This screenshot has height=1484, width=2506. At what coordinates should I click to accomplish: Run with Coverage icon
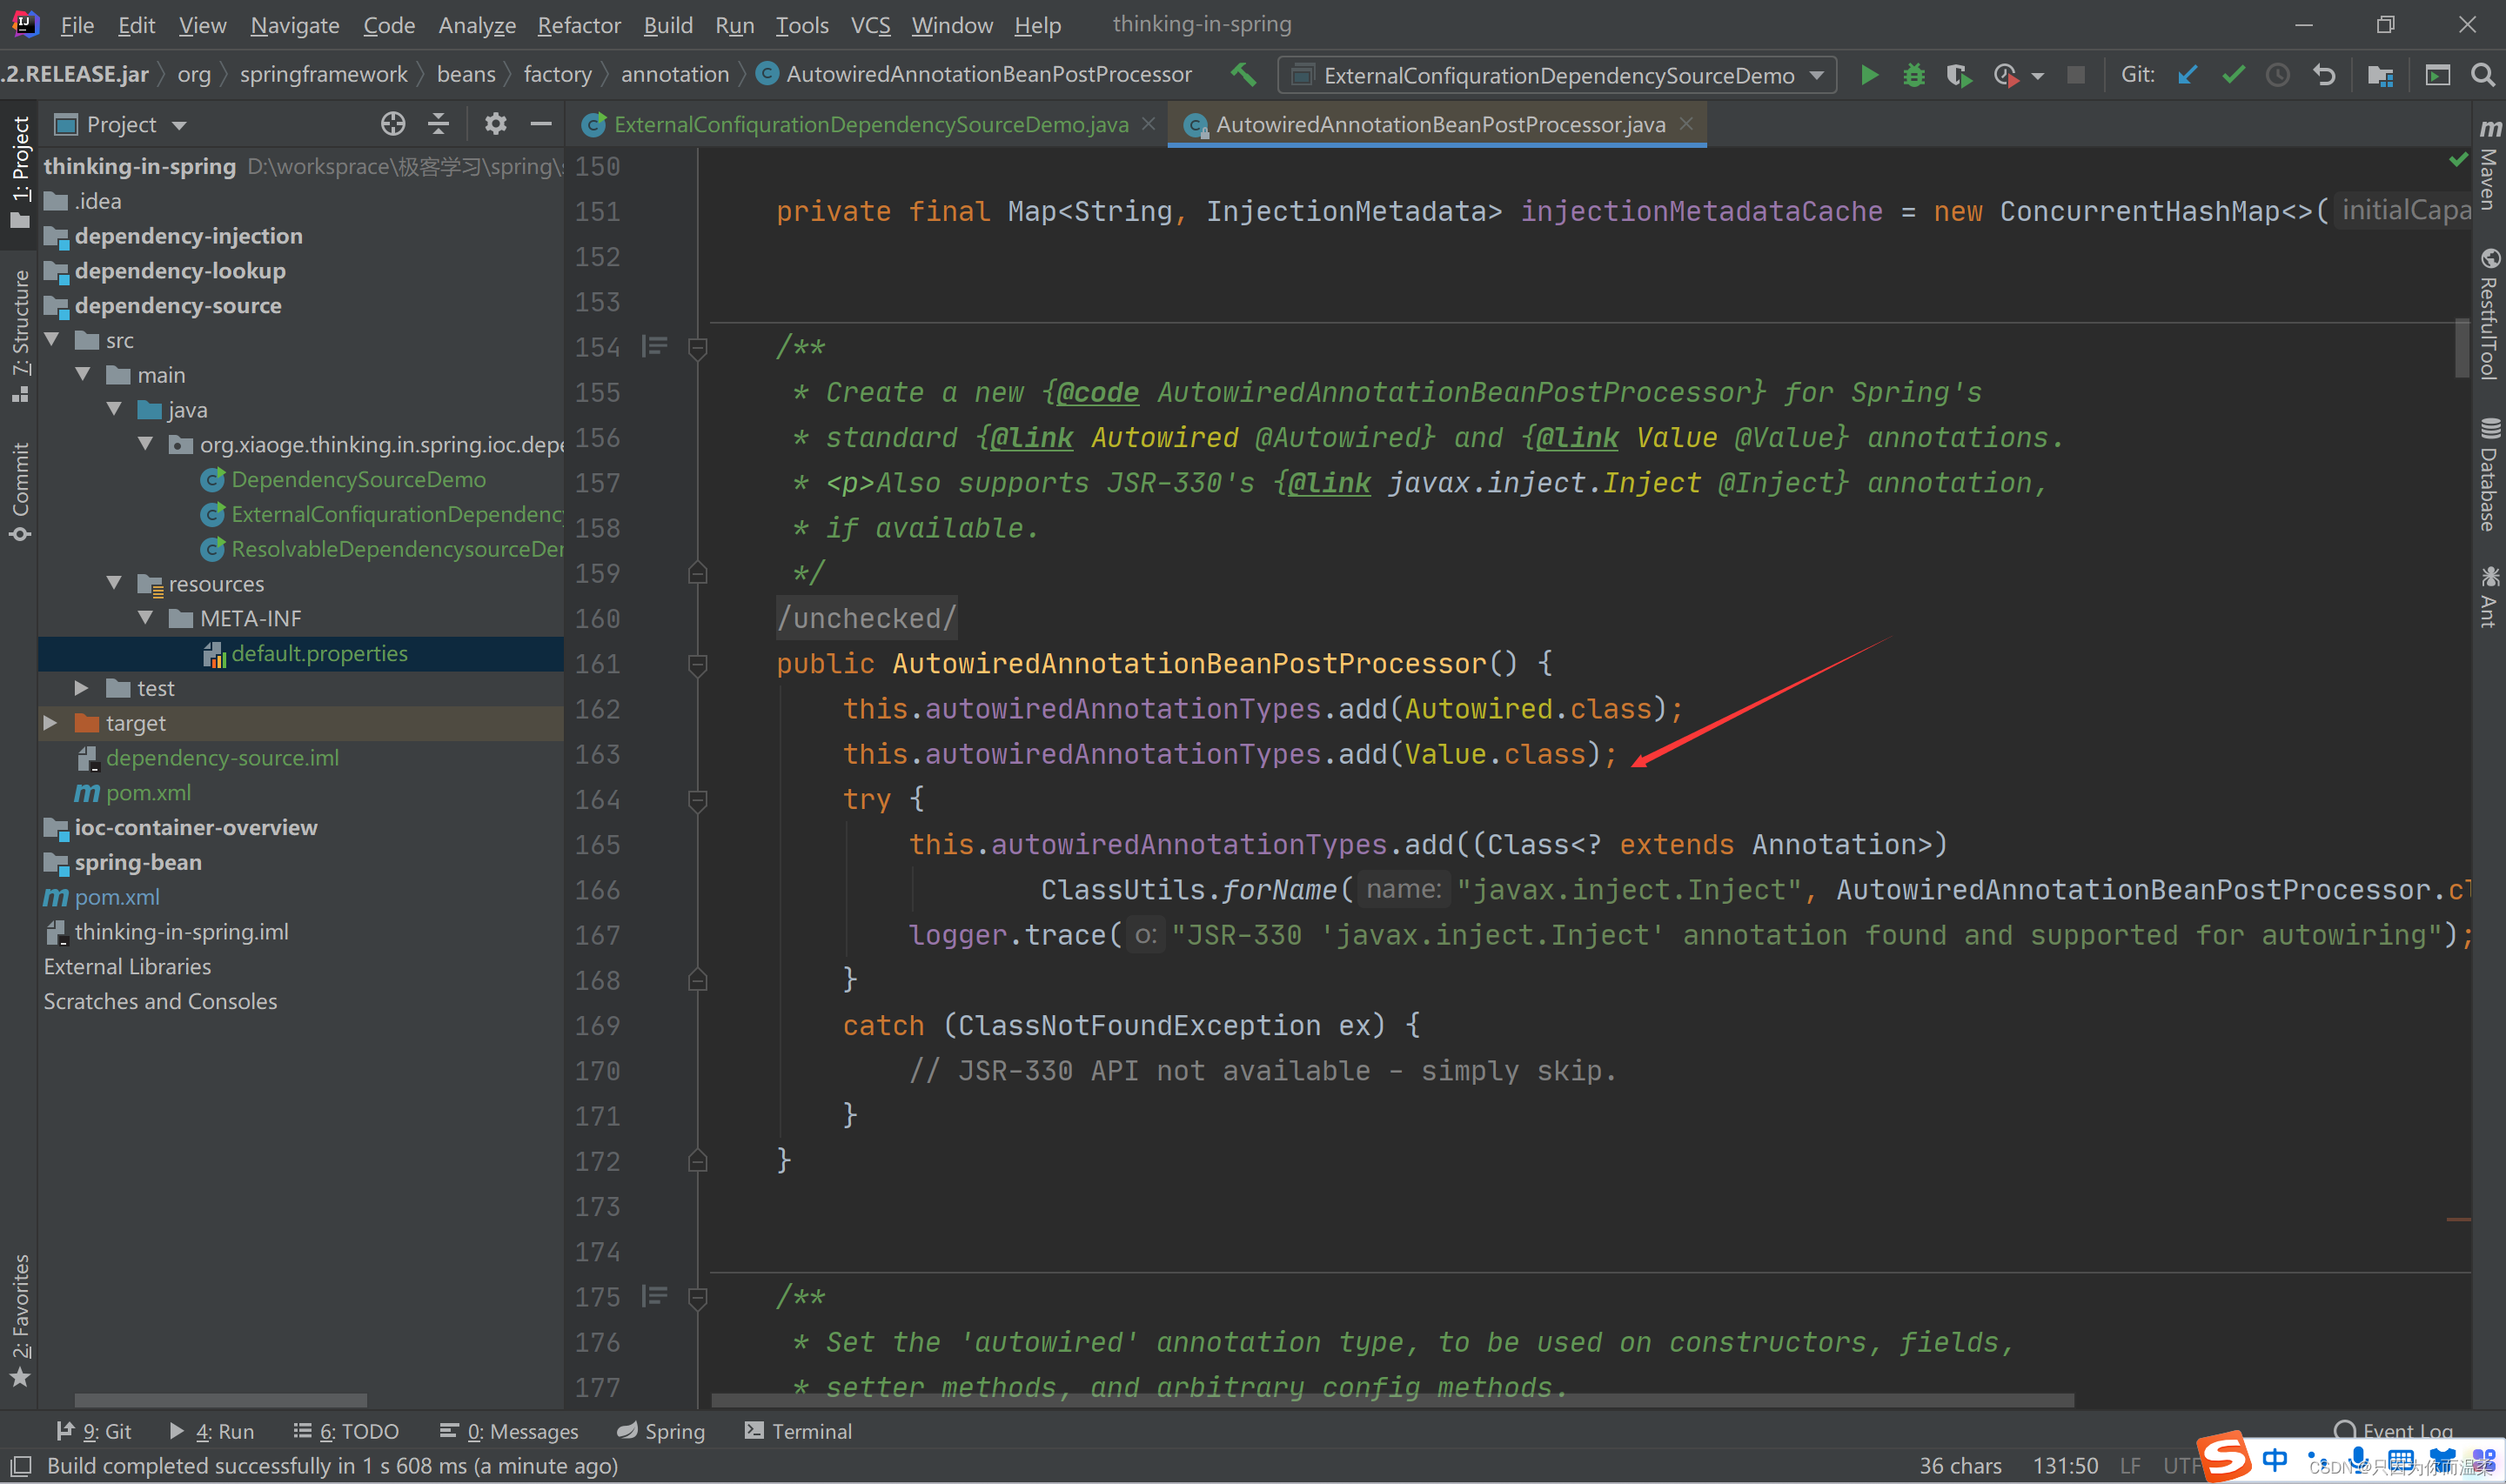pos(1958,75)
